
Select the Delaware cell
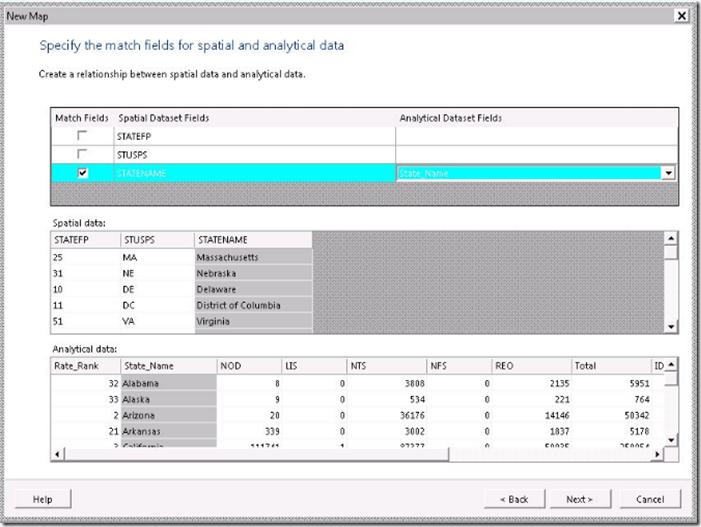[253, 290]
